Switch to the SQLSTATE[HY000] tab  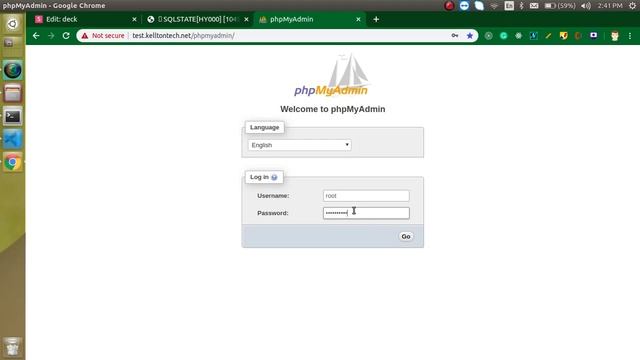pyautogui.click(x=198, y=19)
